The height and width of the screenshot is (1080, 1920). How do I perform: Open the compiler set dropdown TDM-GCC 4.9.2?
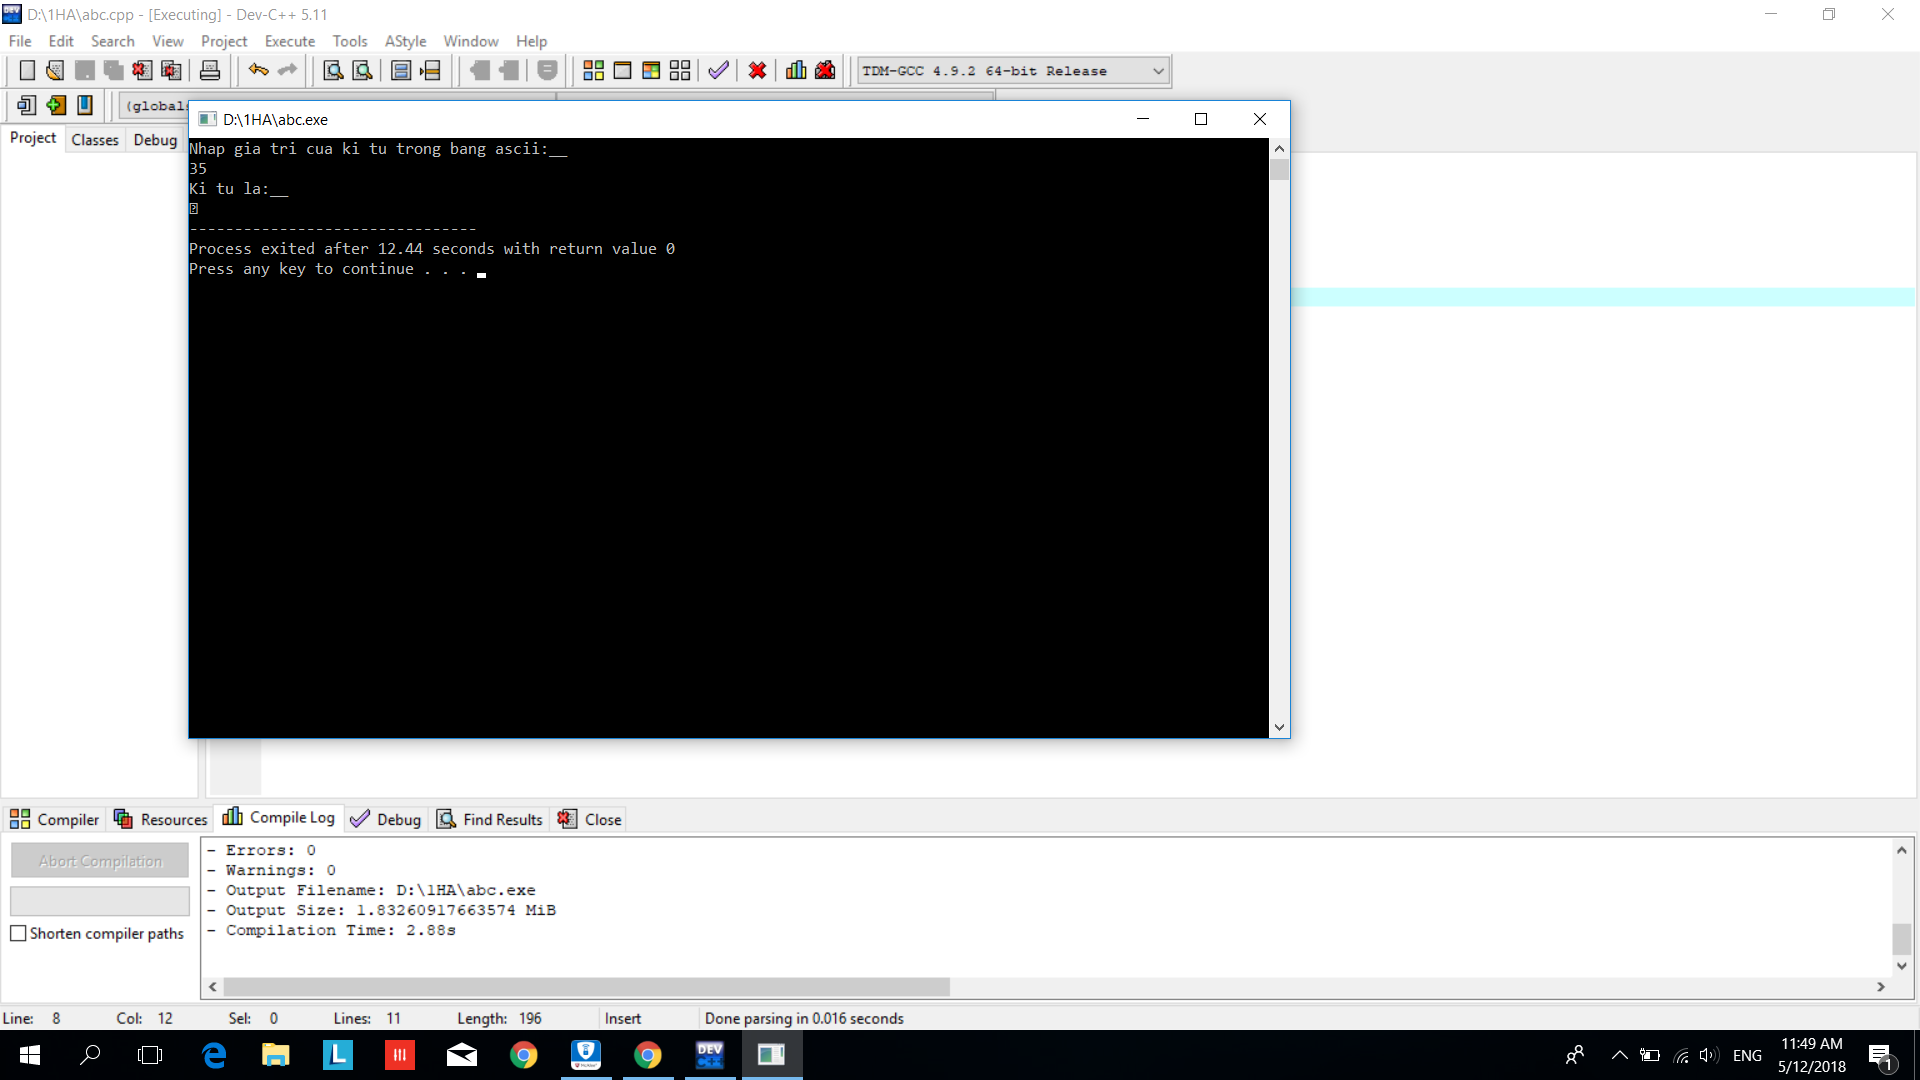[x=1012, y=71]
